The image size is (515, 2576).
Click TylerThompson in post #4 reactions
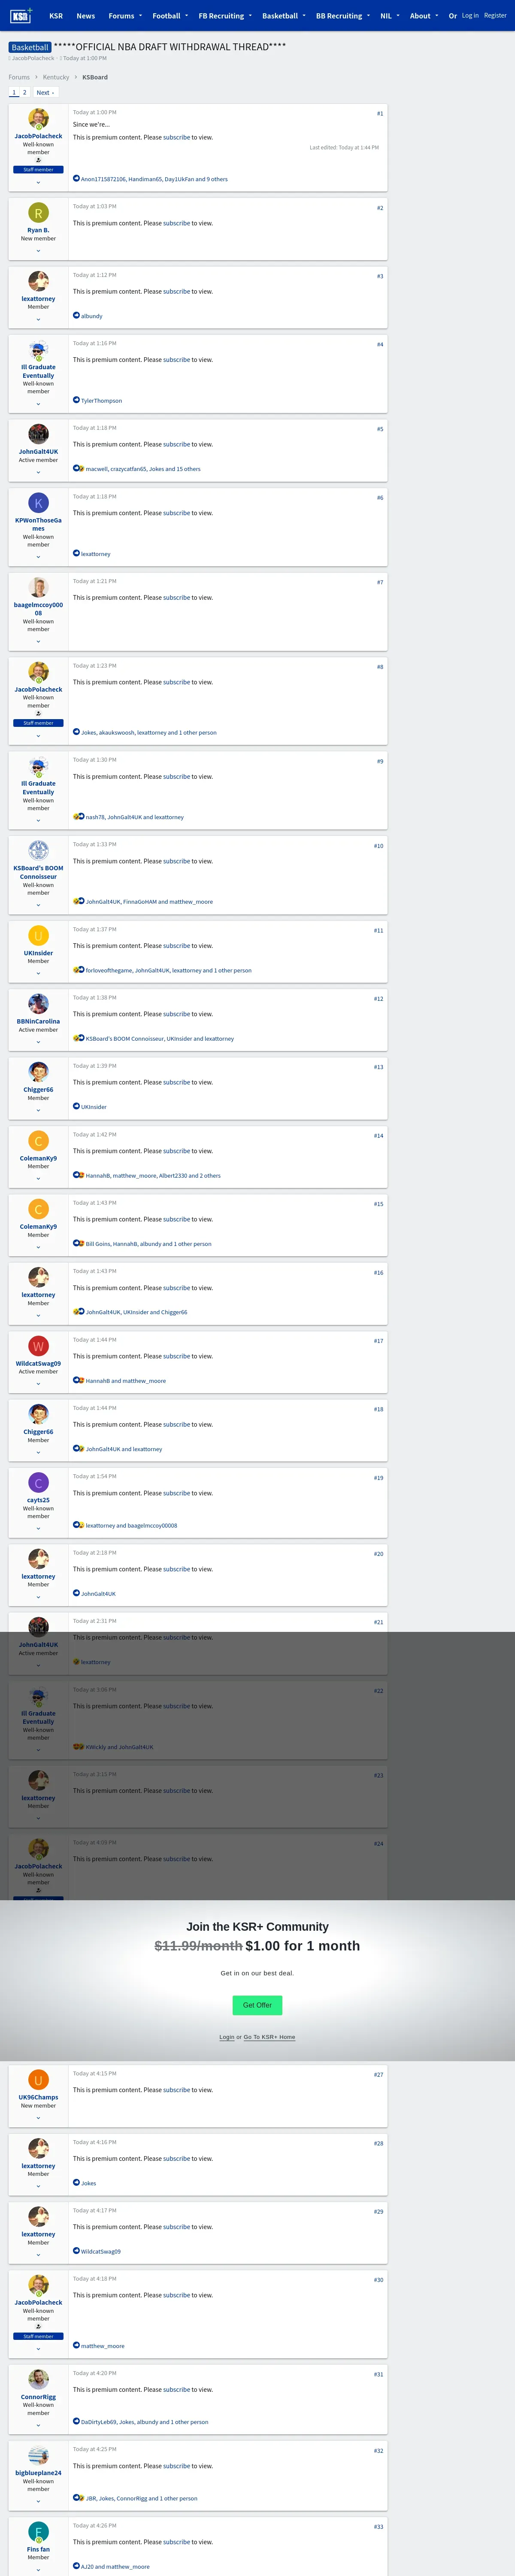pyautogui.click(x=101, y=401)
